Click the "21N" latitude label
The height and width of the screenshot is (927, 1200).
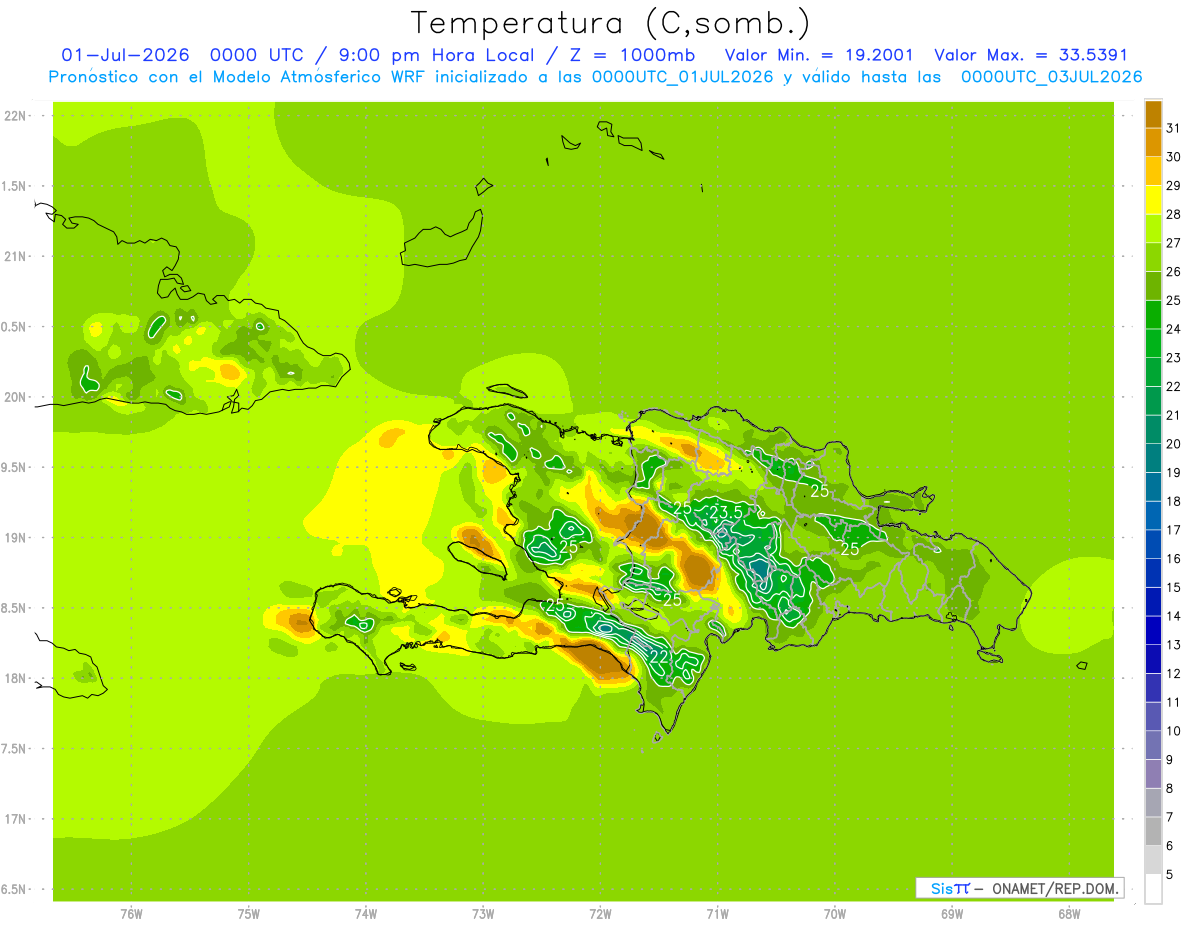pos(16,257)
